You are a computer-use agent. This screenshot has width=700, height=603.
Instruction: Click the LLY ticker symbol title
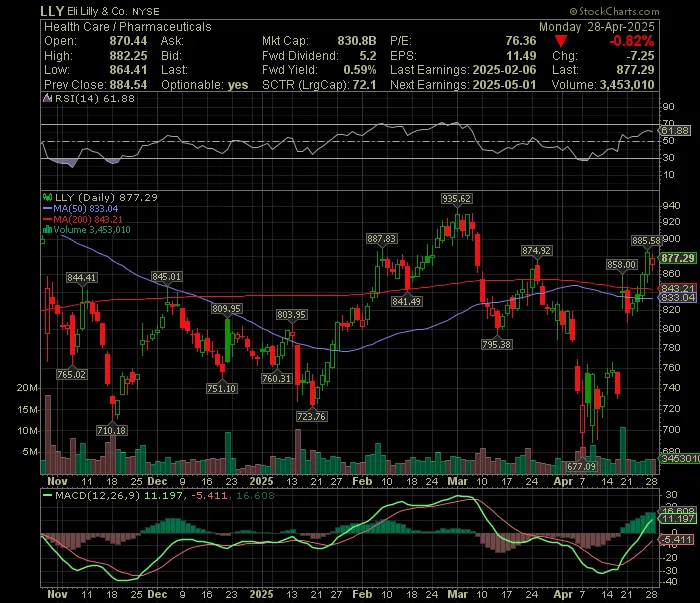click(52, 11)
